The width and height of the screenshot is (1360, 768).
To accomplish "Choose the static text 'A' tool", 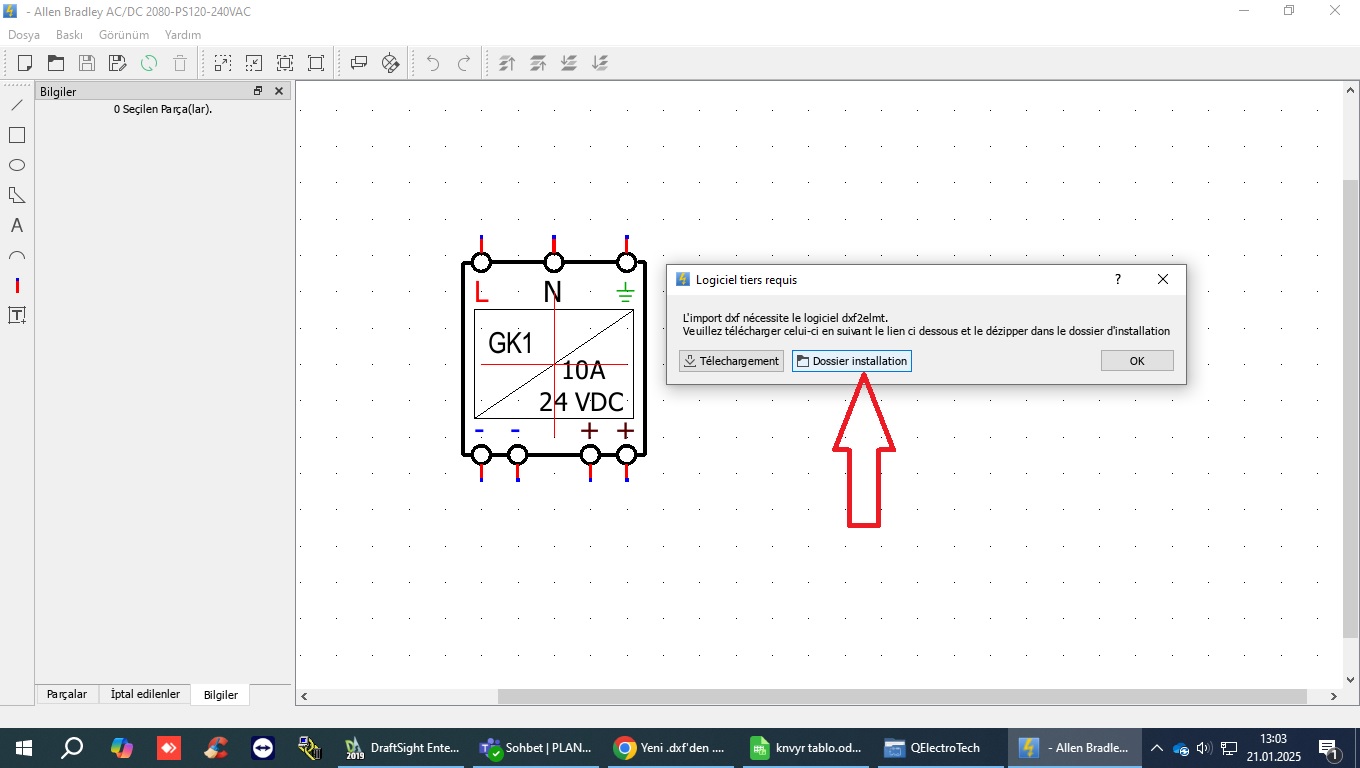I will point(17,225).
